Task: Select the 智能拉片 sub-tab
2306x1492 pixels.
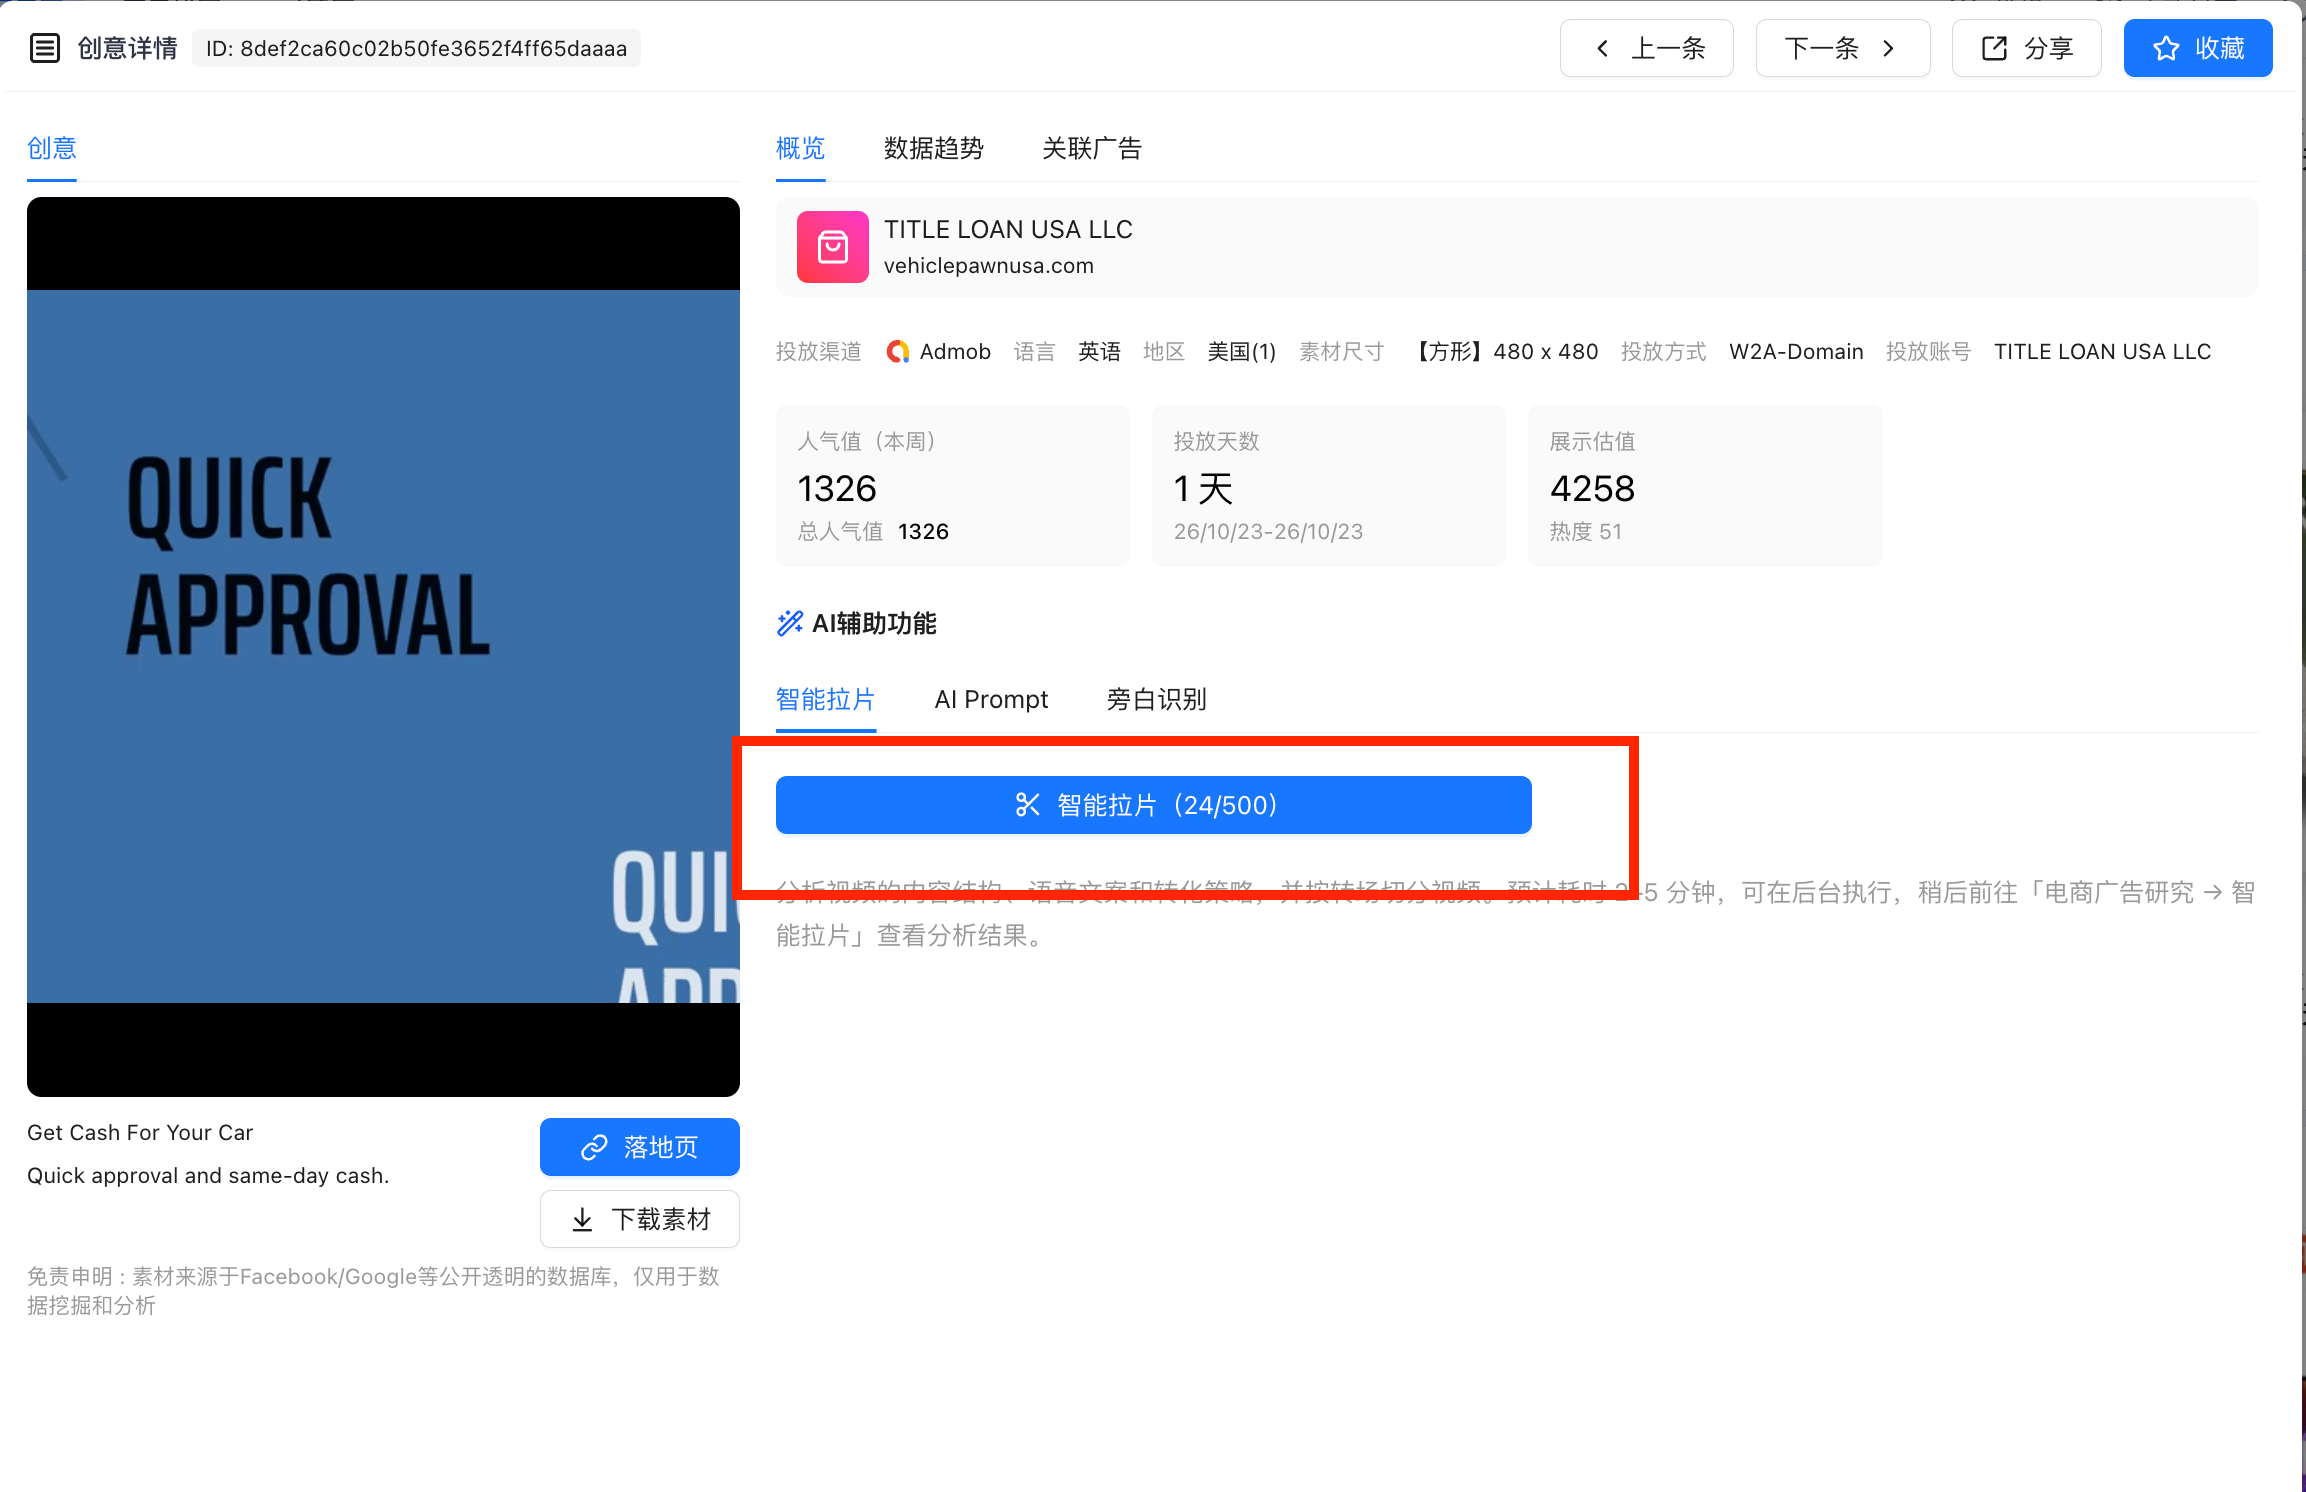Action: [x=825, y=699]
